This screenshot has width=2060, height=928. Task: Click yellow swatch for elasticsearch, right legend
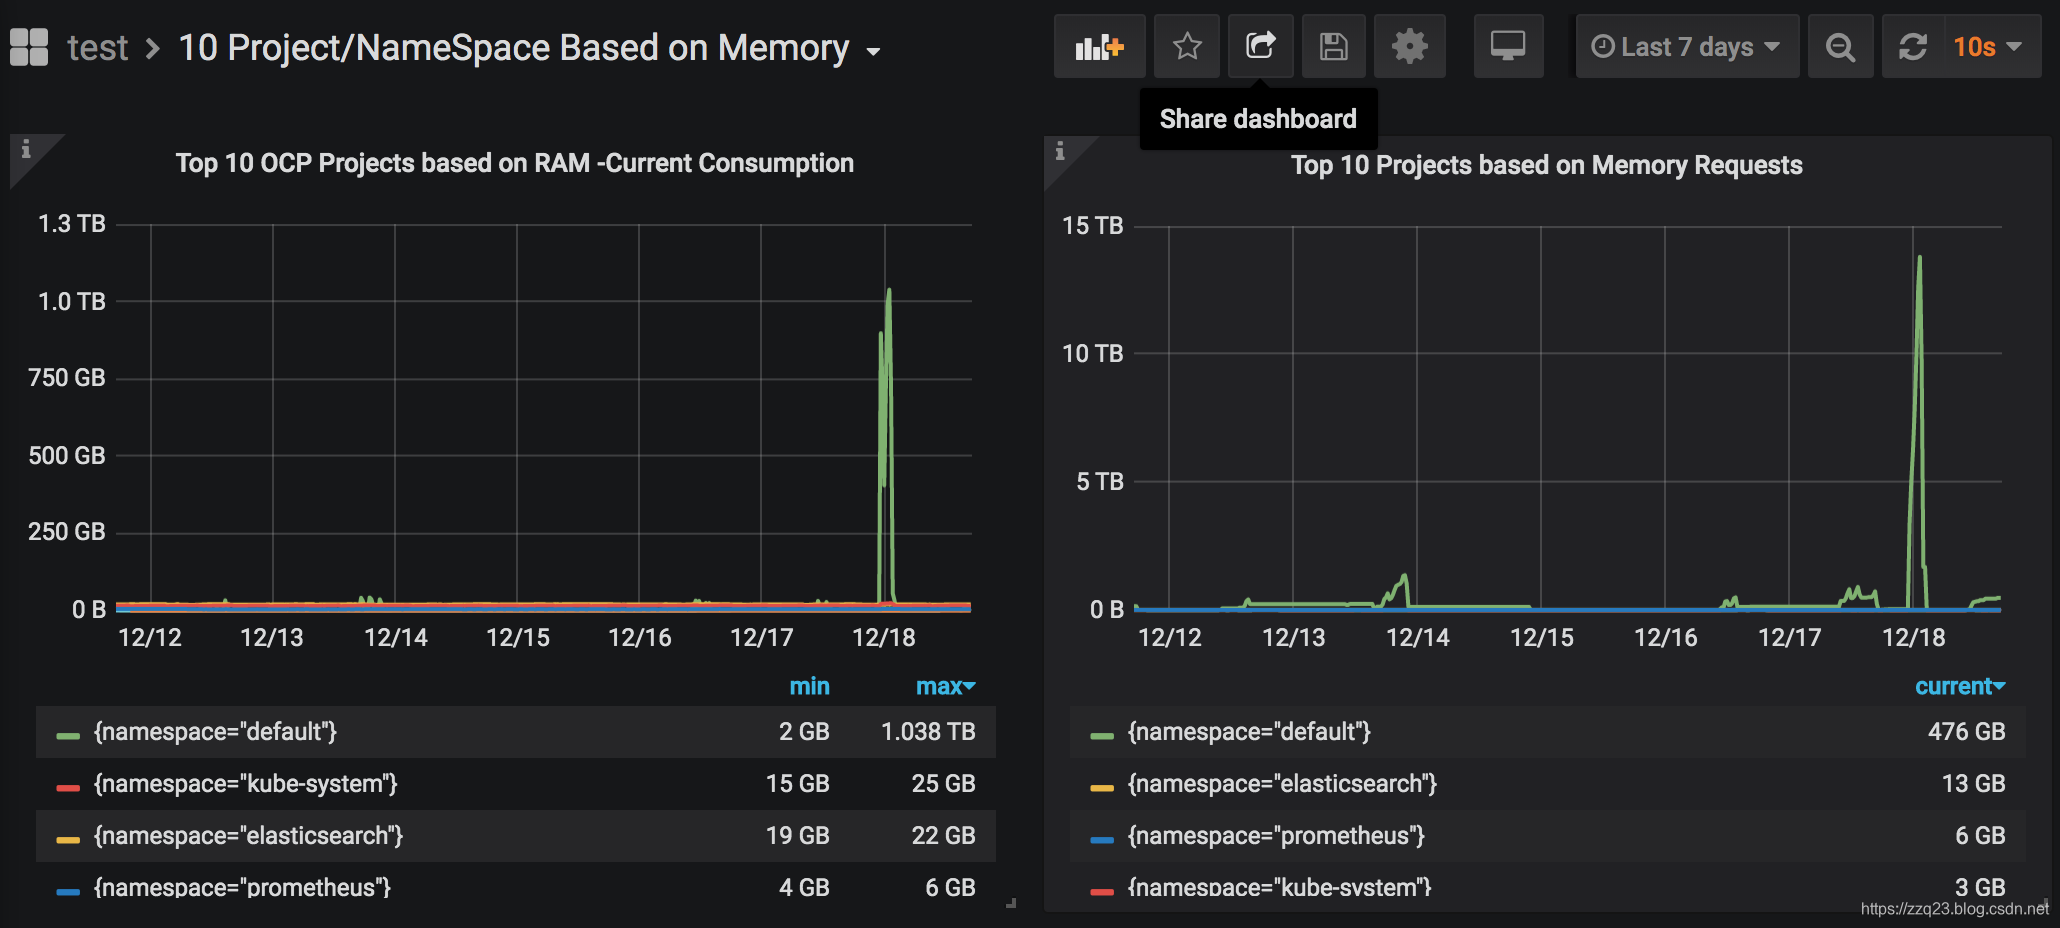click(x=1102, y=788)
